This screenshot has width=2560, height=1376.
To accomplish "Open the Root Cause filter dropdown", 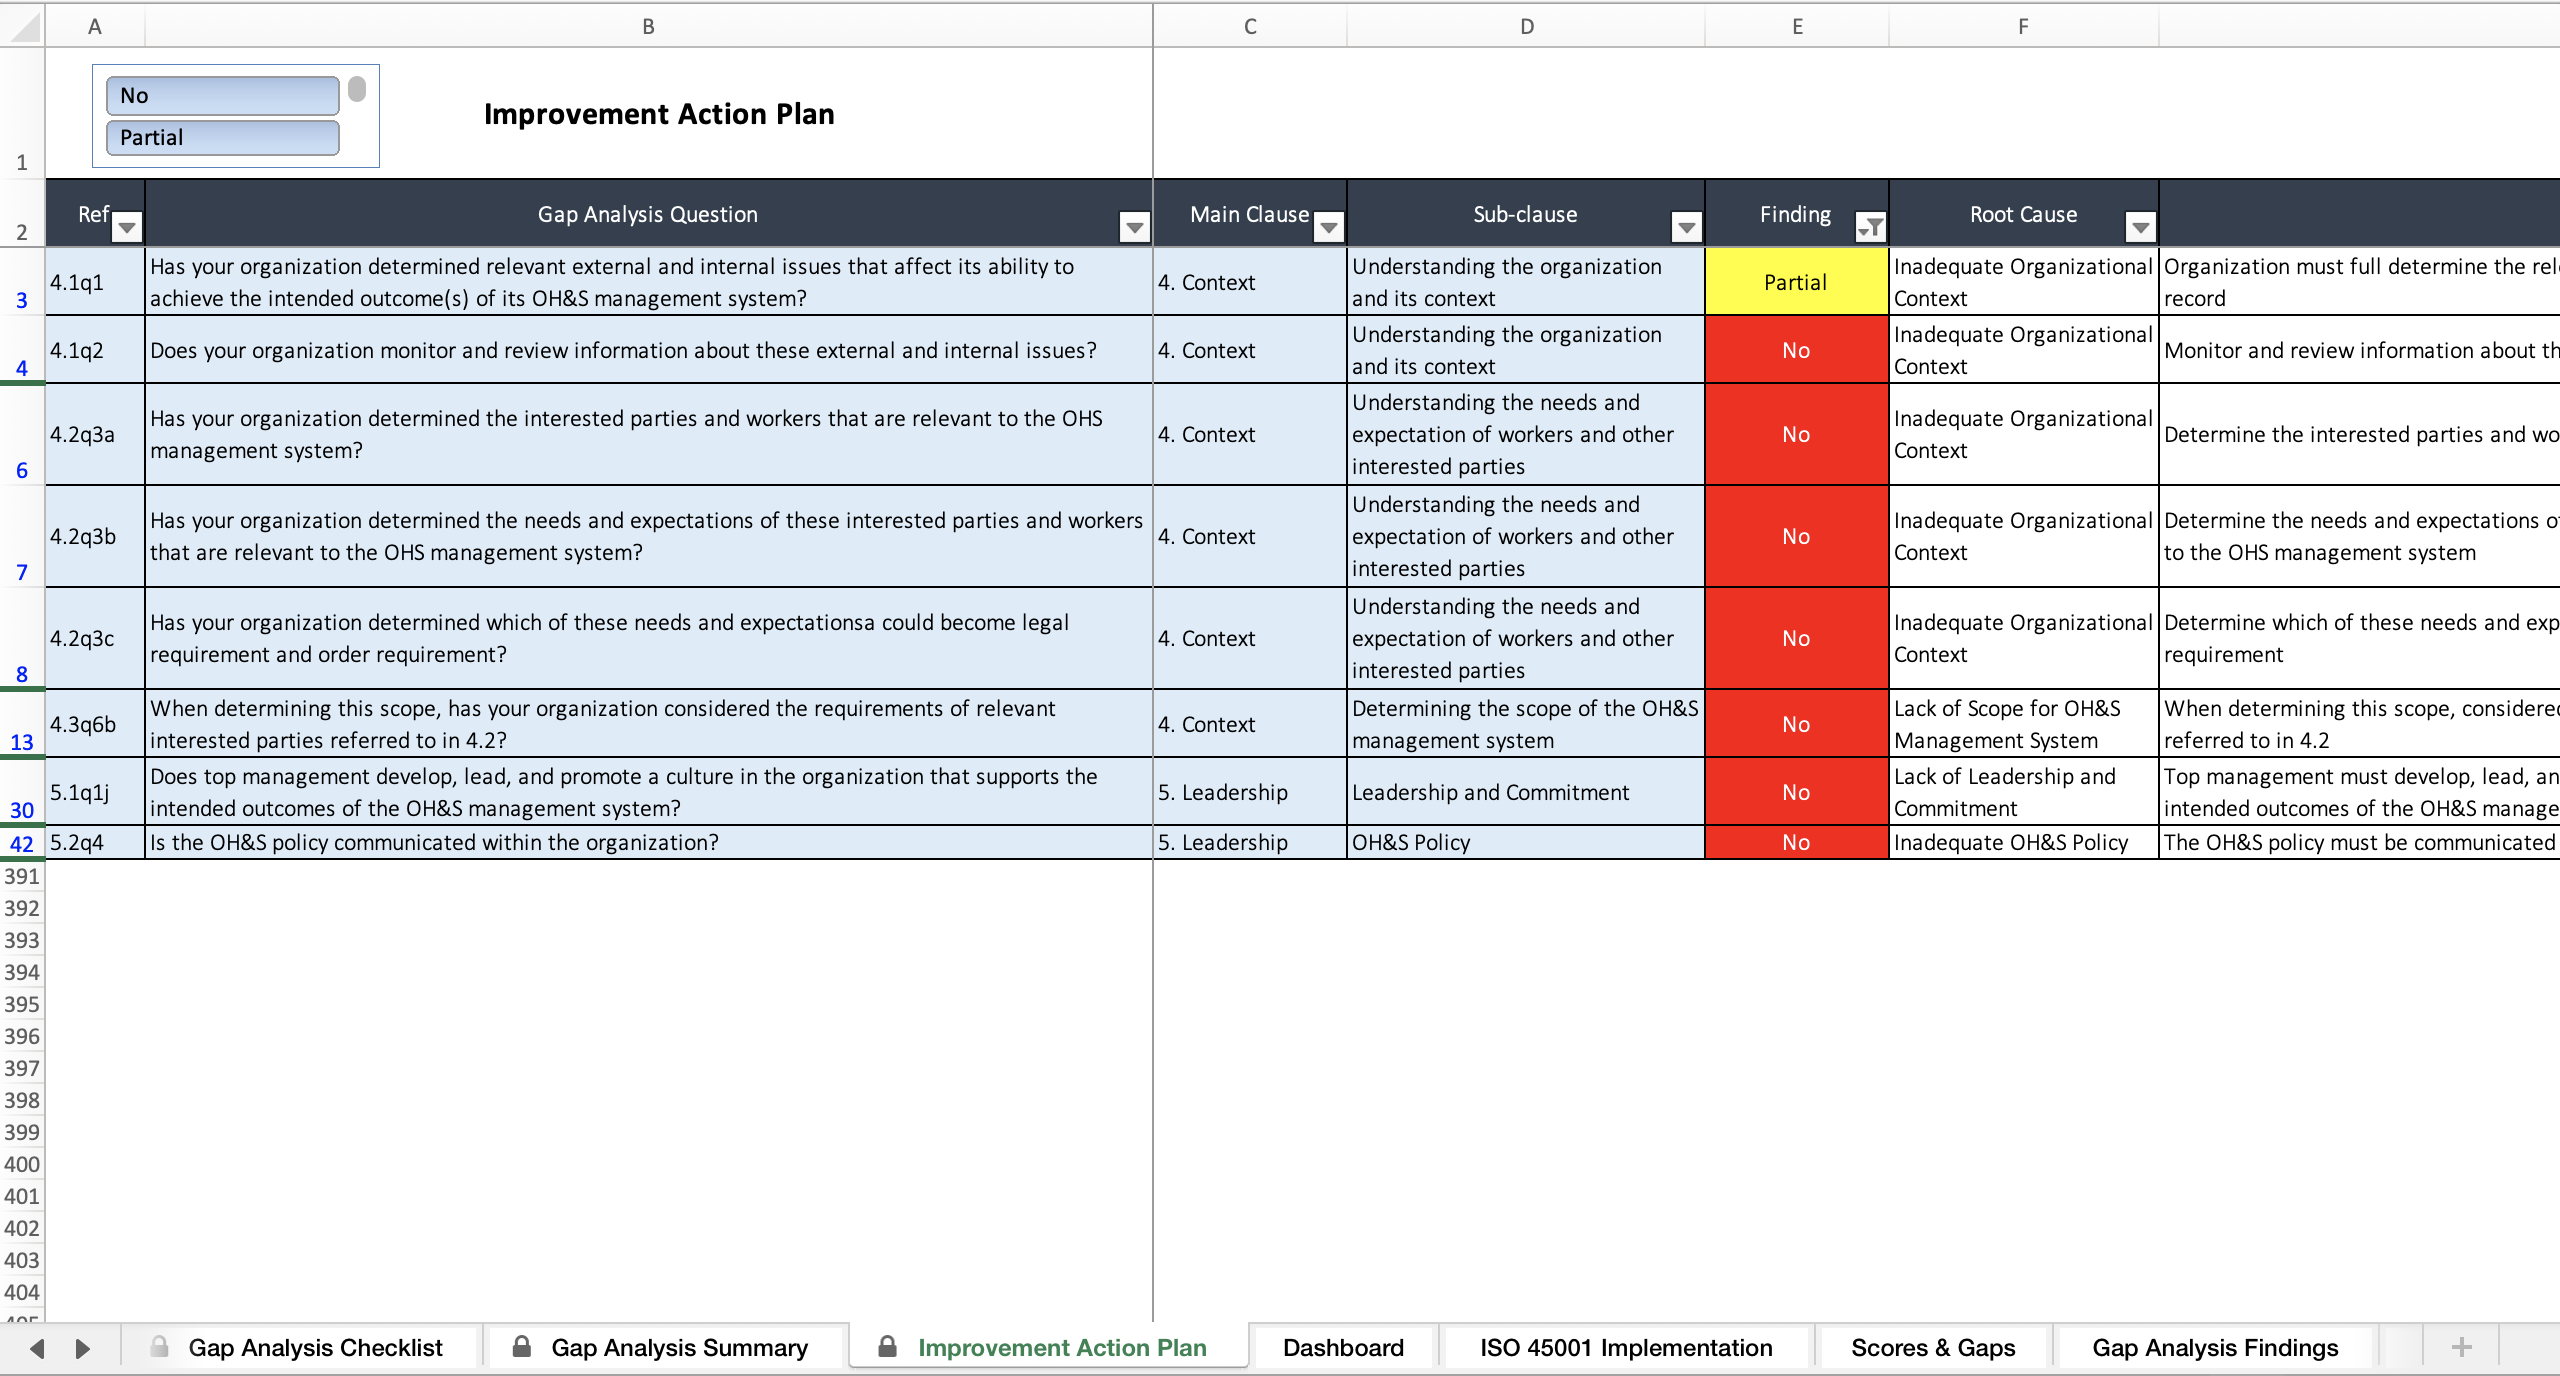I will coord(2140,228).
